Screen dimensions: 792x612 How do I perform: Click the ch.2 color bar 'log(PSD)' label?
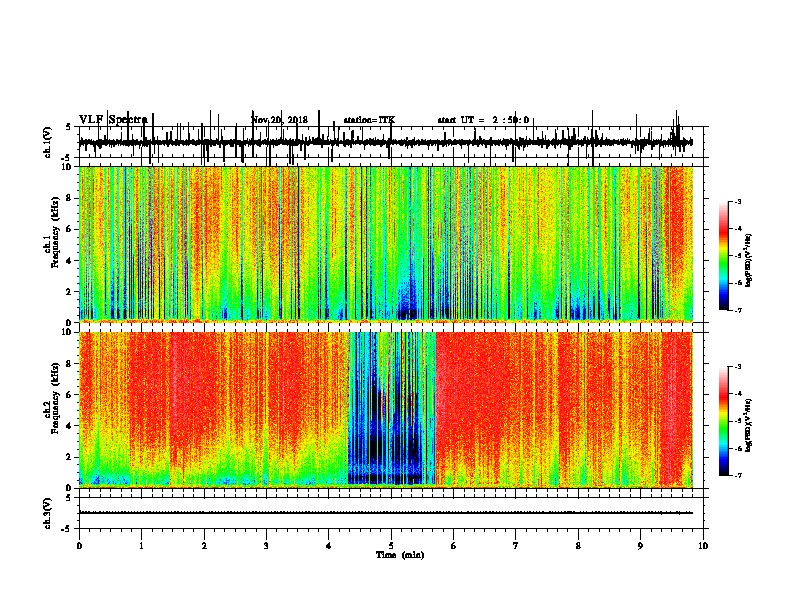749,425
